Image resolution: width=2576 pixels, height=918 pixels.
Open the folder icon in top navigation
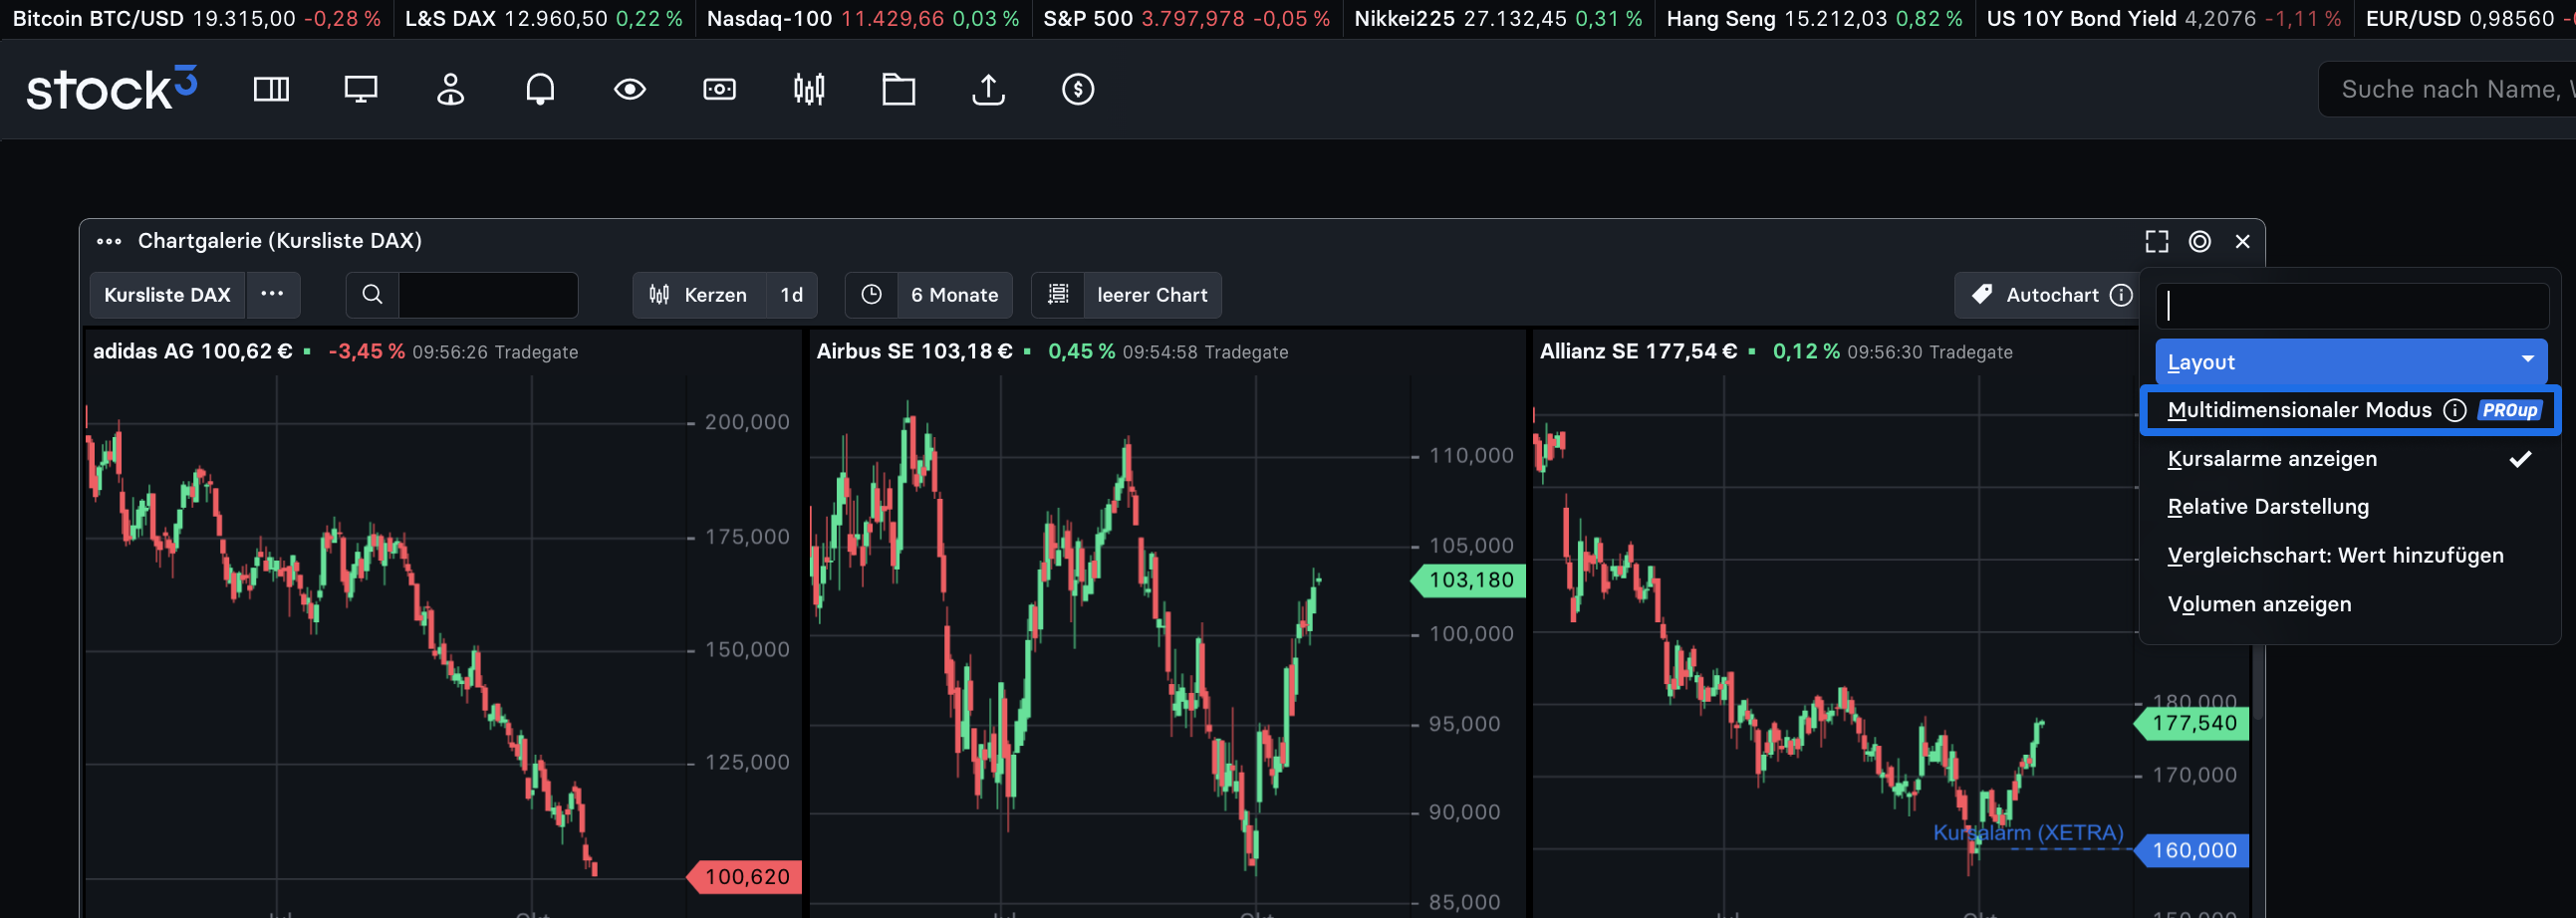click(x=899, y=90)
